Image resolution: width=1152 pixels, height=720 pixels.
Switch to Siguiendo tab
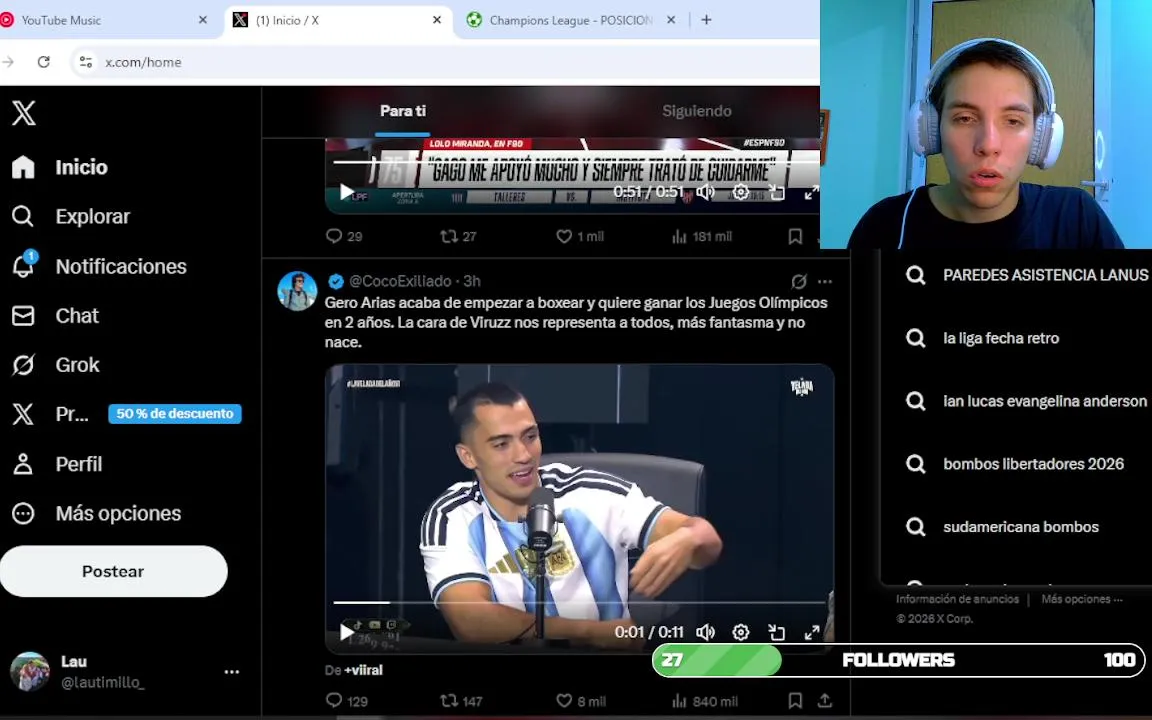696,111
